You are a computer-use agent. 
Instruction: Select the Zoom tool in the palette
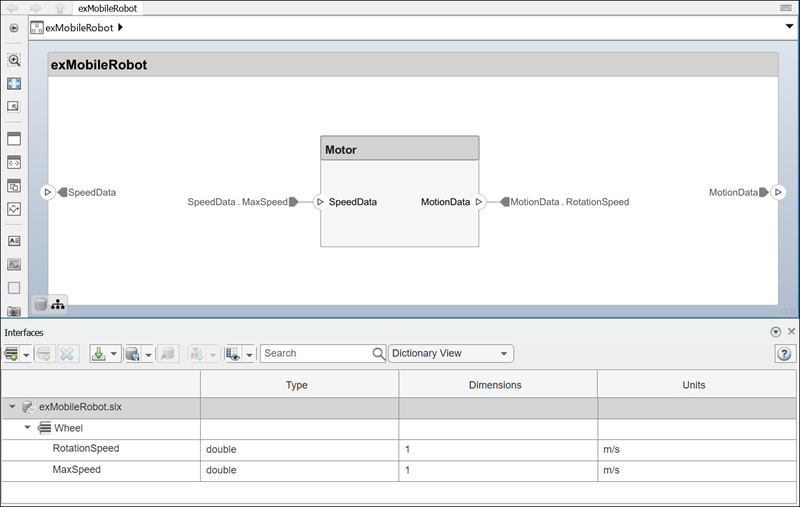[14, 60]
